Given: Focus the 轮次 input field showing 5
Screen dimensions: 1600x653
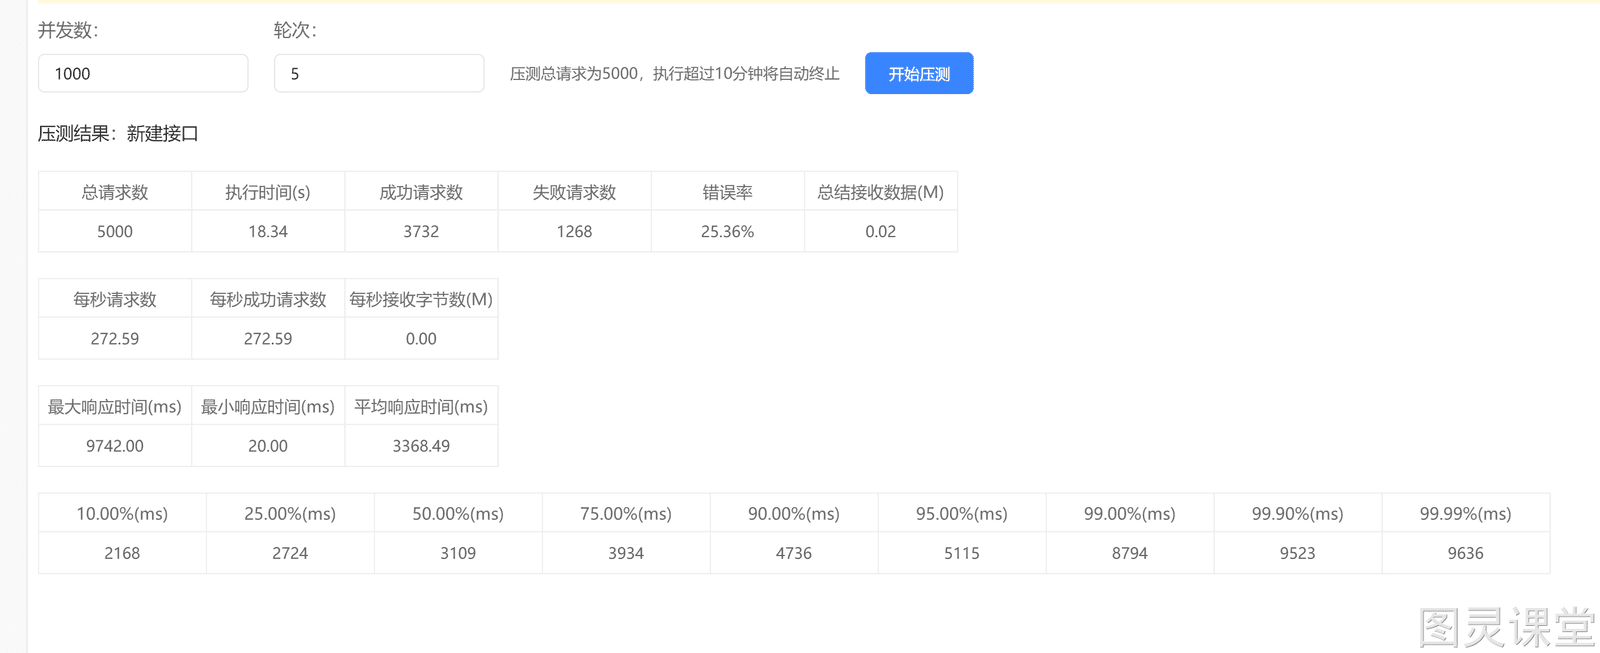Looking at the screenshot, I should coord(379,73).
